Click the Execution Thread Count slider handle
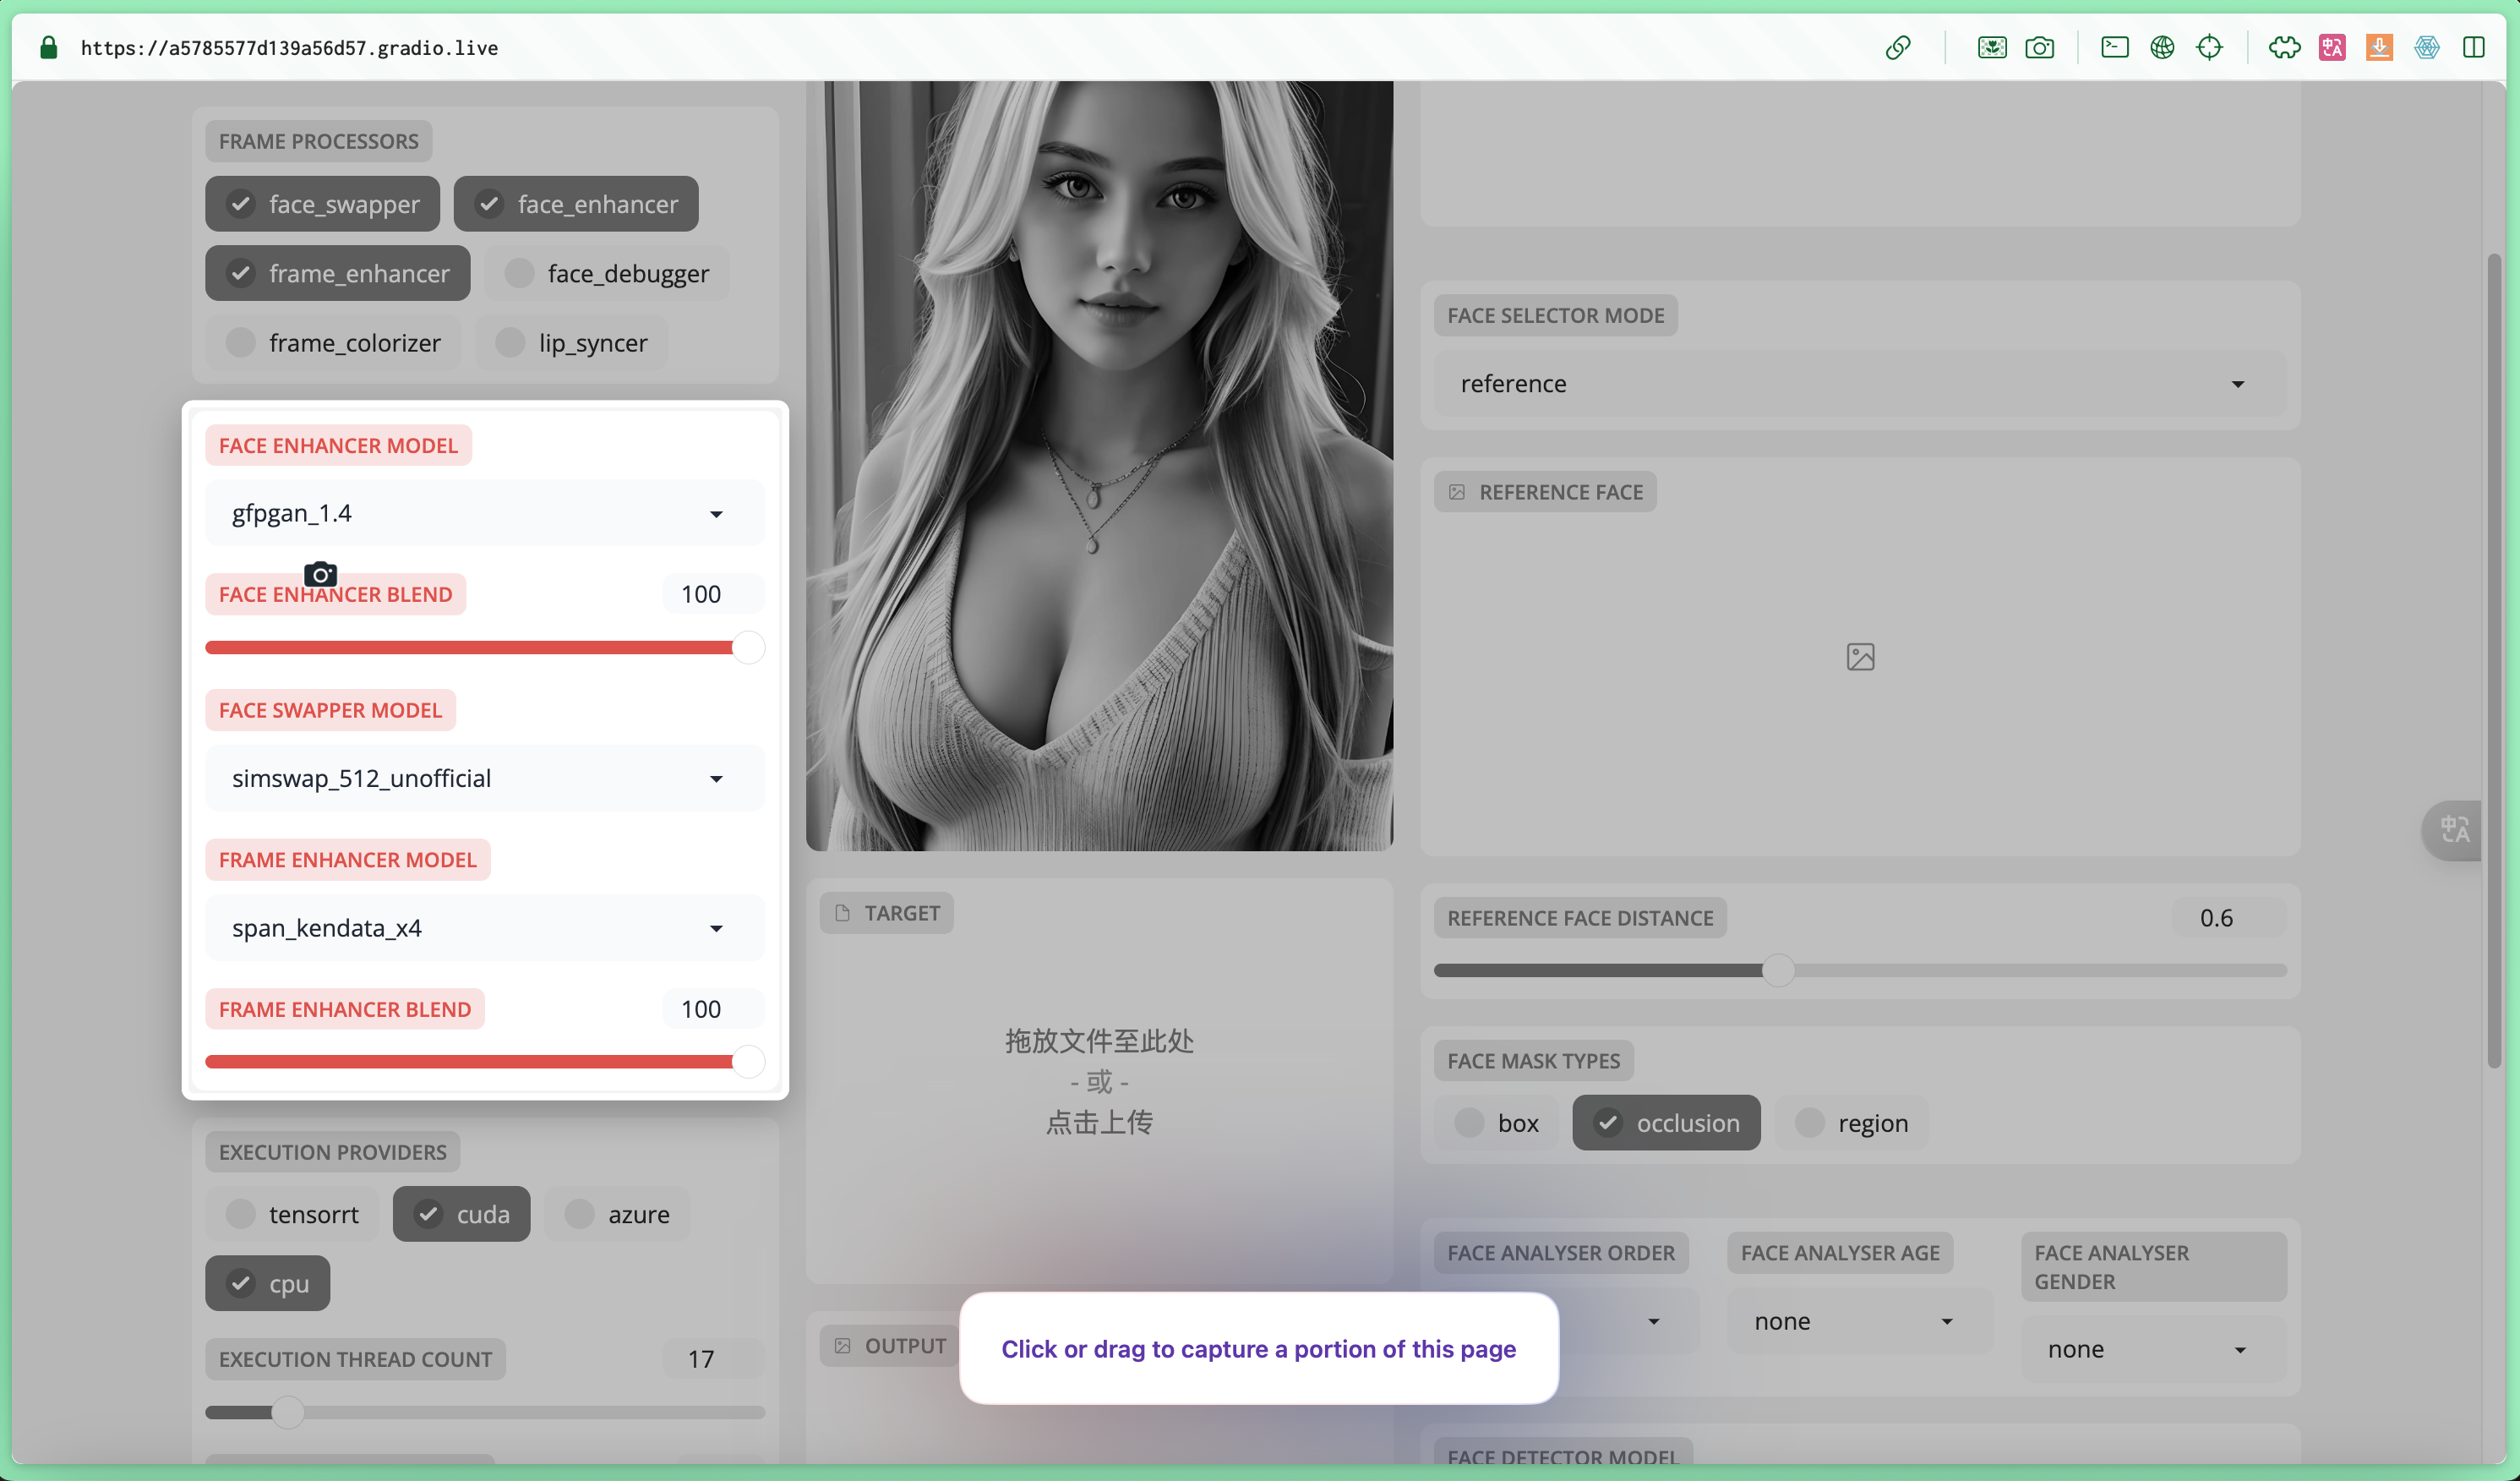This screenshot has width=2520, height=1481. (287, 1412)
